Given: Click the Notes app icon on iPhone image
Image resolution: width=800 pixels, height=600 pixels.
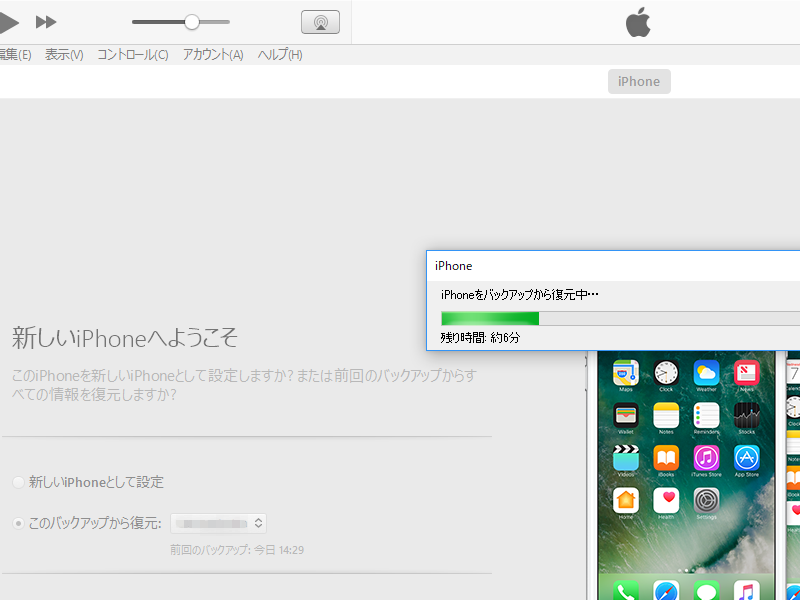Looking at the screenshot, I should 666,415.
